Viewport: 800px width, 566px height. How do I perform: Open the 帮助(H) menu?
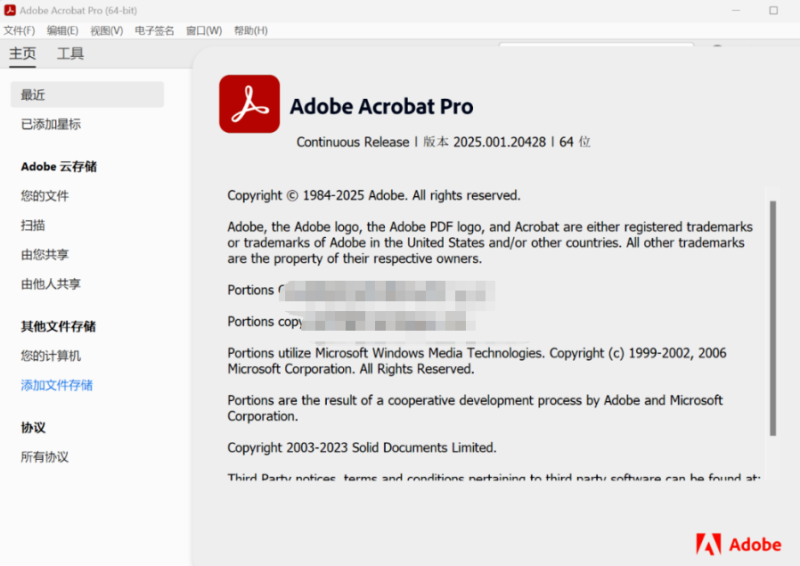(251, 31)
